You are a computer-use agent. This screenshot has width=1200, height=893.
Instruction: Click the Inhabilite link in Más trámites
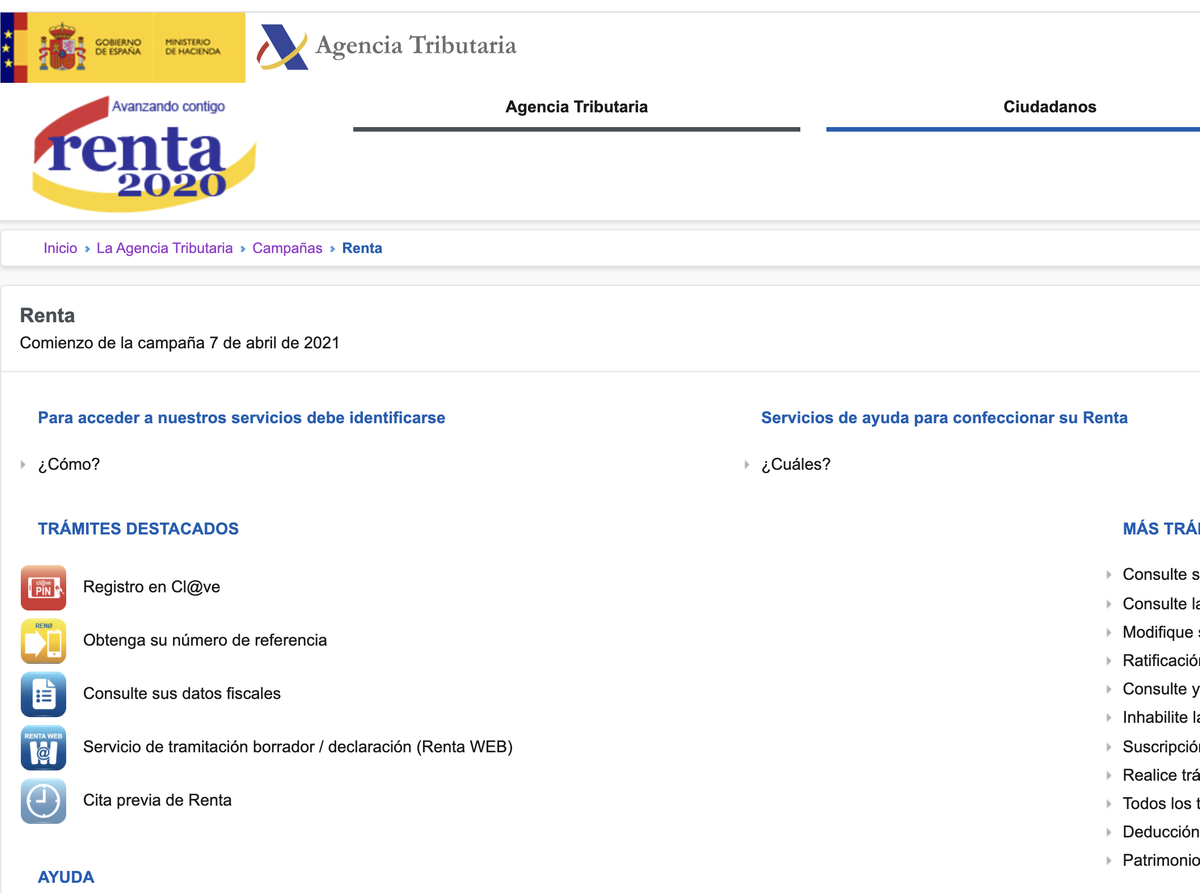pyautogui.click(x=1160, y=717)
